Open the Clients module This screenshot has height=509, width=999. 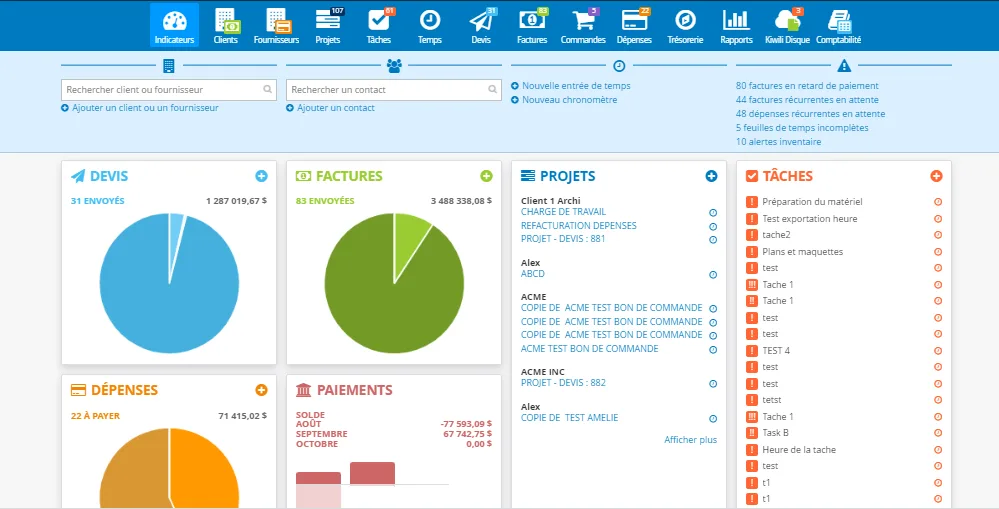click(x=226, y=25)
